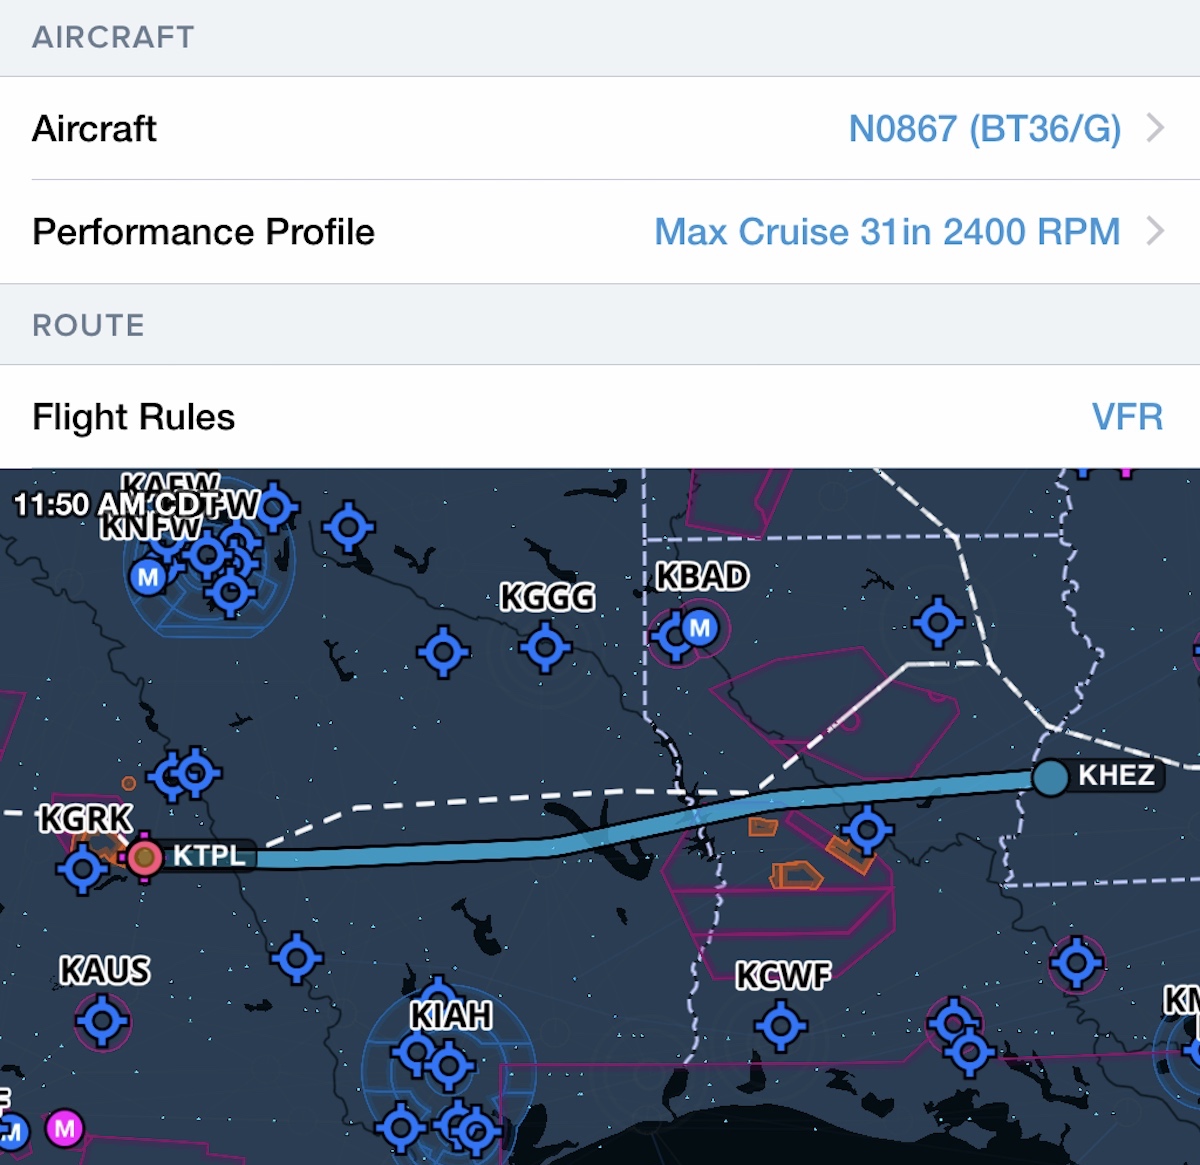Viewport: 1200px width, 1165px height.
Task: Tap the magenta M marker at bottom left
Action: tap(65, 1129)
